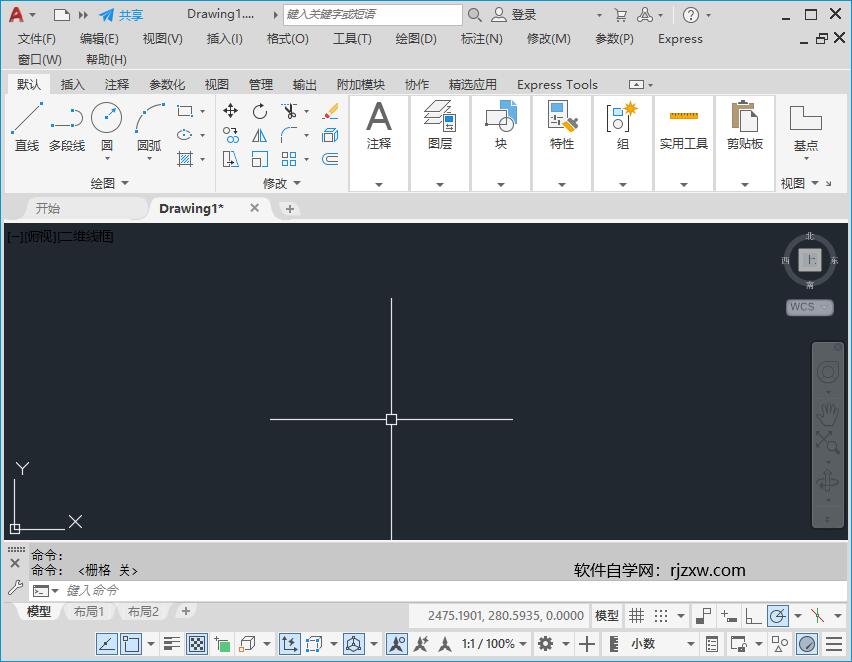852x662 pixels.
Task: Toggle snap mode dotted grid icon
Action: click(661, 616)
